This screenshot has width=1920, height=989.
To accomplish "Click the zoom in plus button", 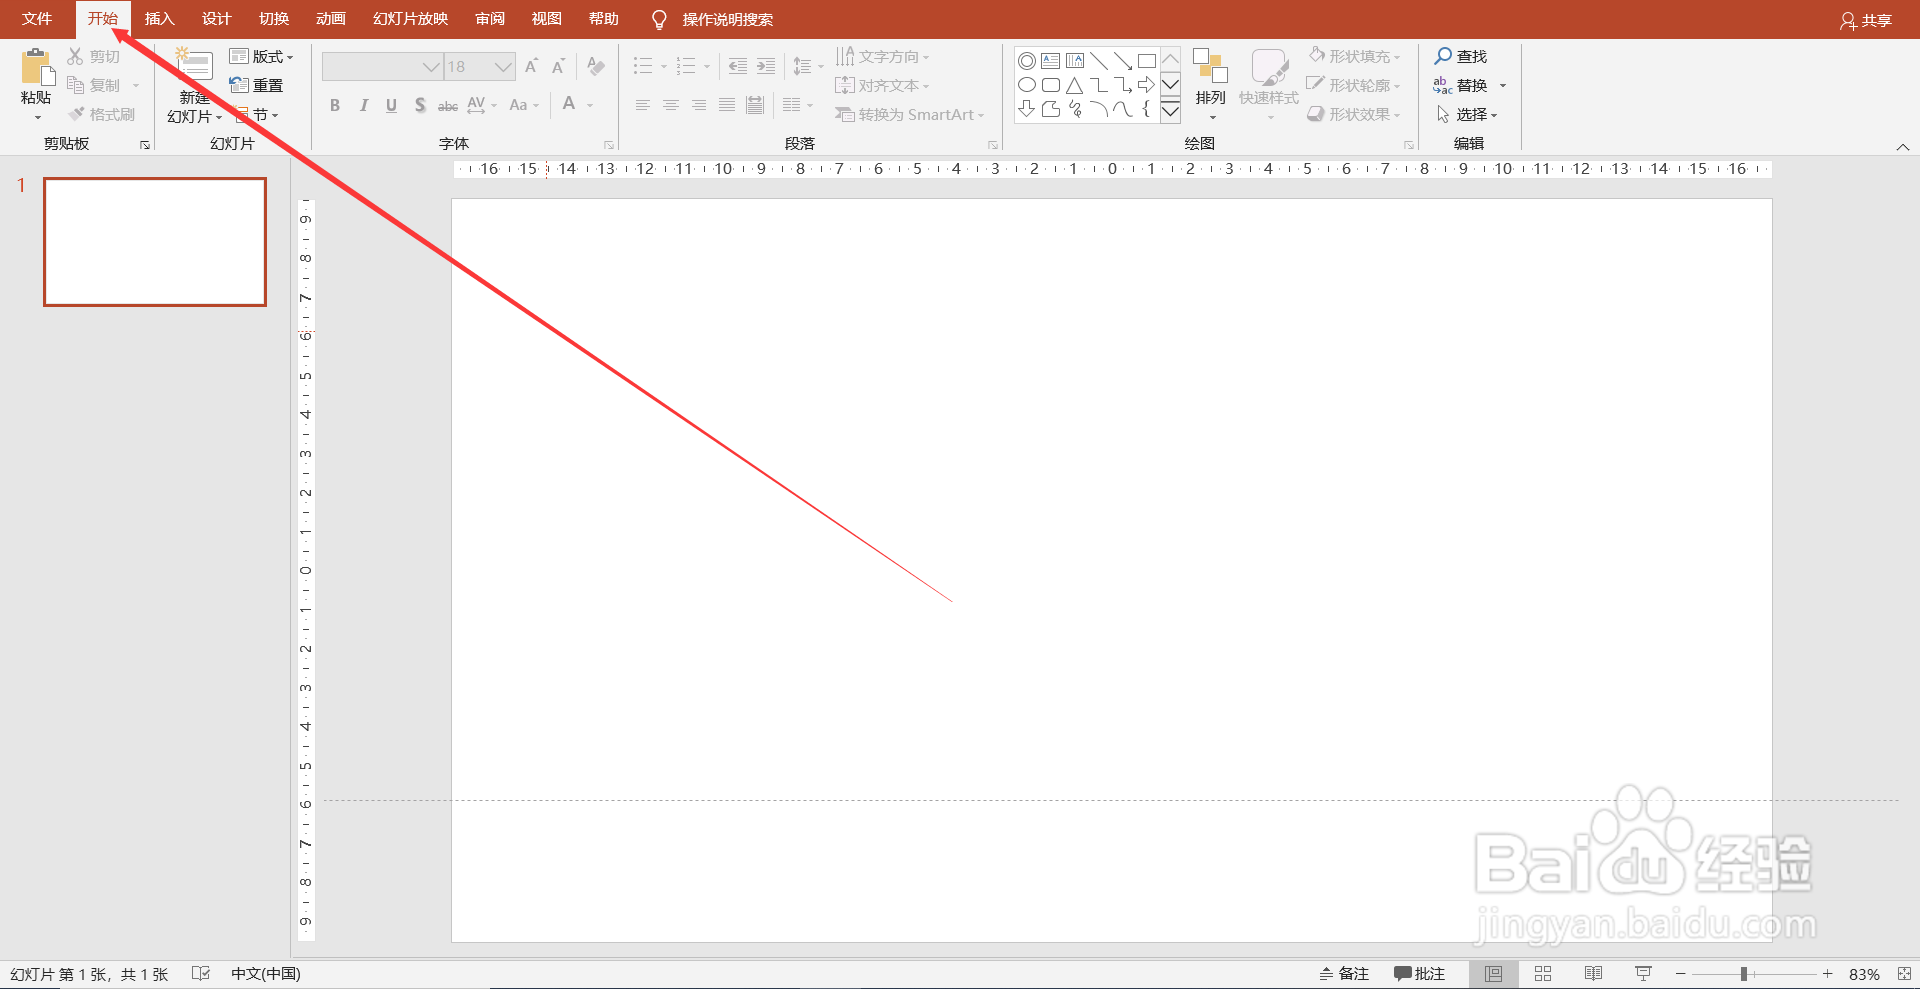I will pyautogui.click(x=1827, y=974).
